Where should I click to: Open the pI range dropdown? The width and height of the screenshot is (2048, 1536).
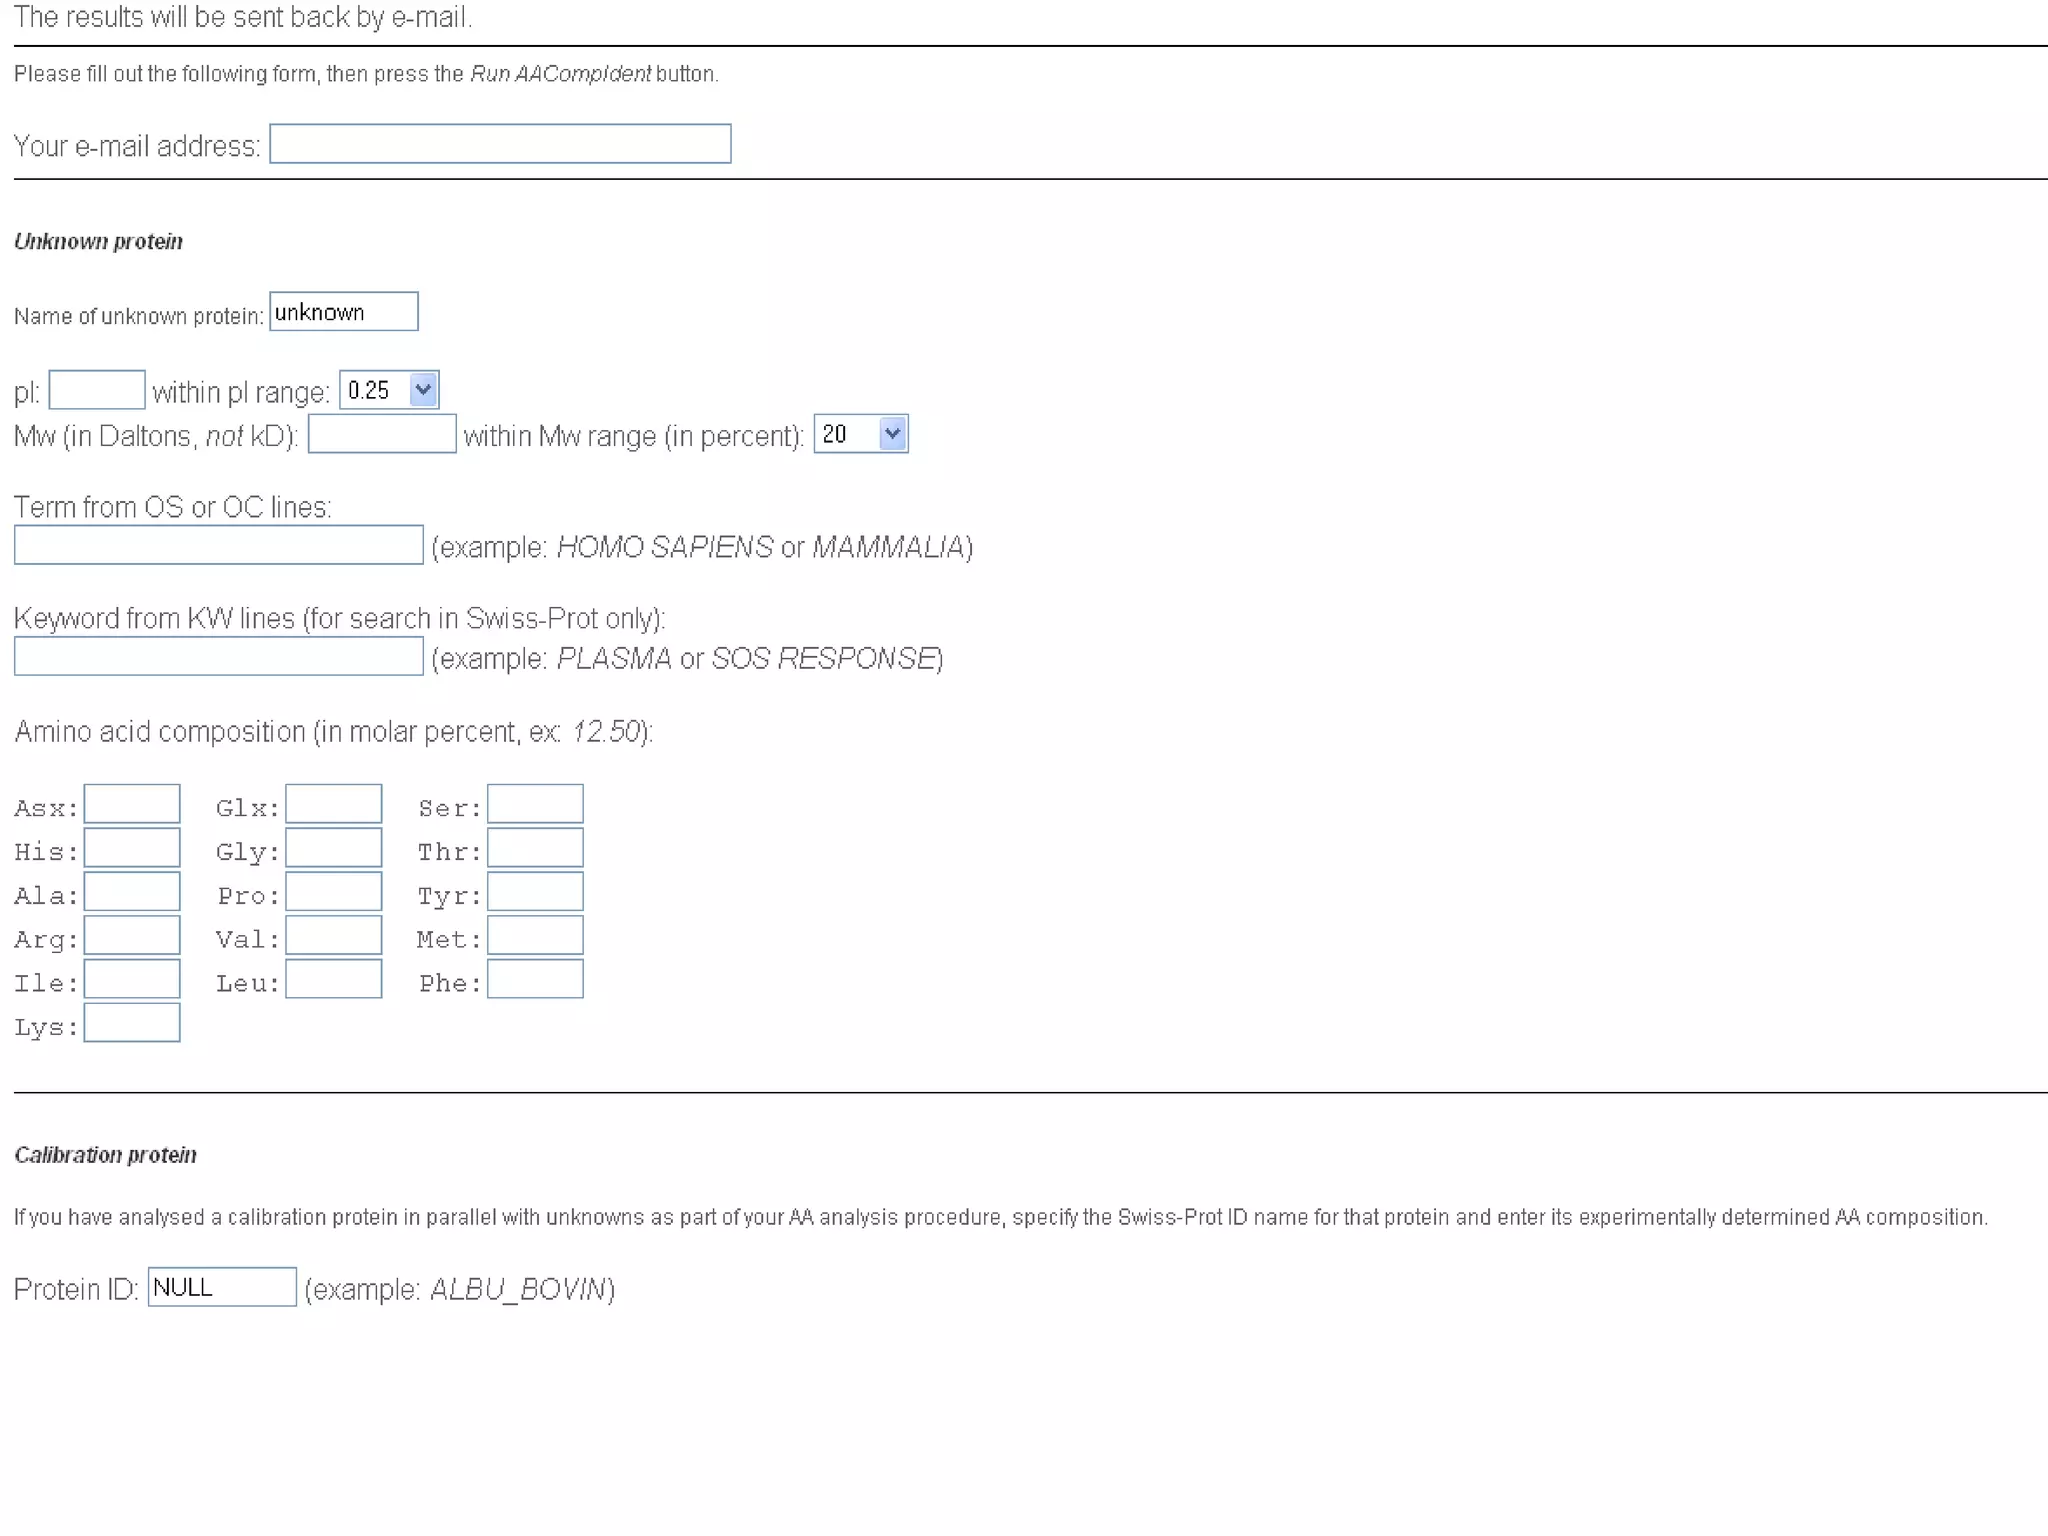pyautogui.click(x=389, y=390)
